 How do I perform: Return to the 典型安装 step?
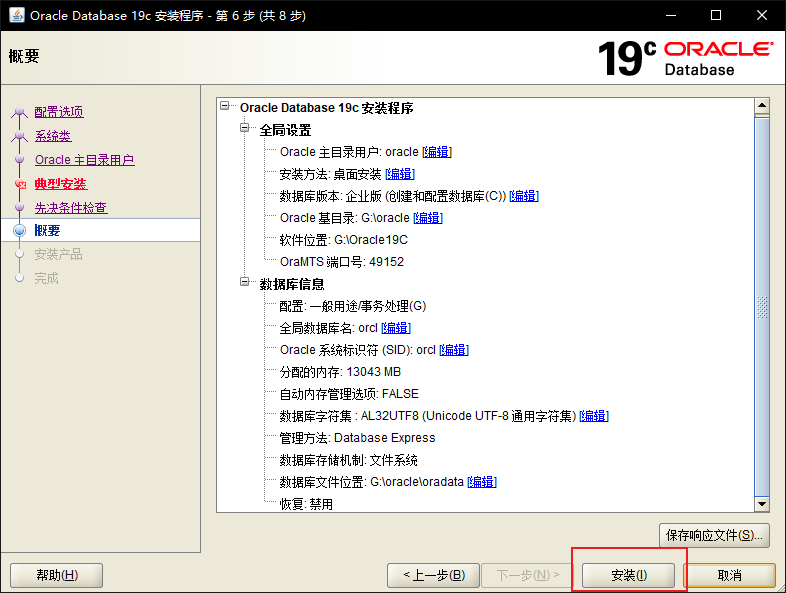click(x=61, y=184)
